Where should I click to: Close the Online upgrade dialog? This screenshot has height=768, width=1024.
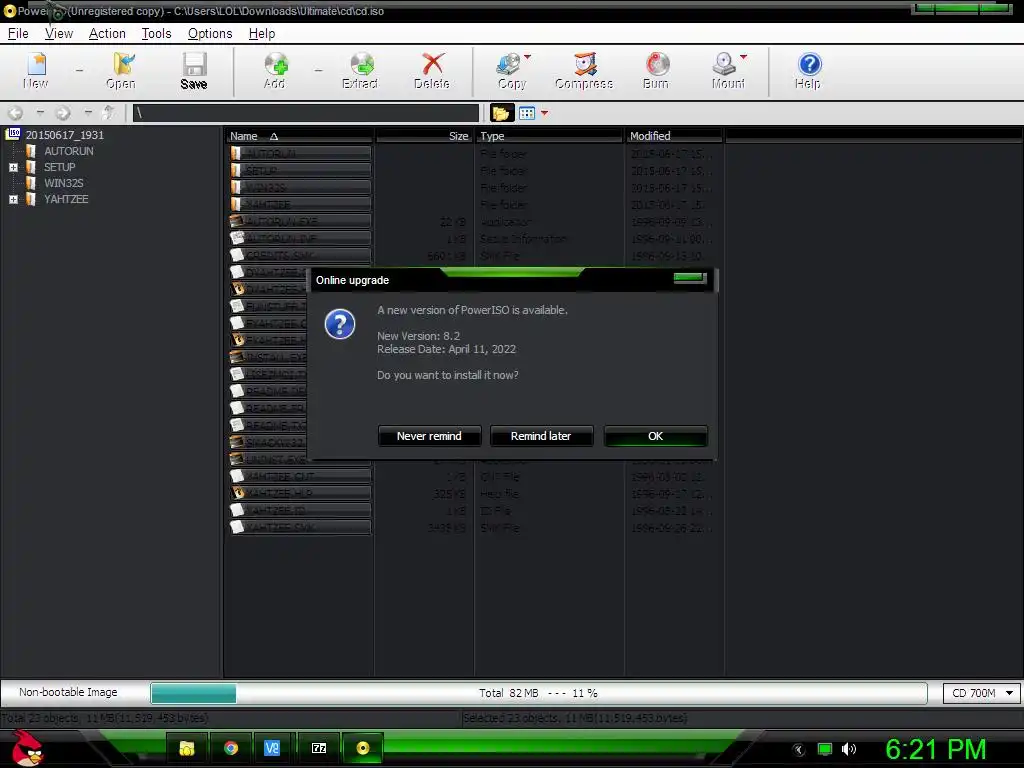pyautogui.click(x=690, y=278)
